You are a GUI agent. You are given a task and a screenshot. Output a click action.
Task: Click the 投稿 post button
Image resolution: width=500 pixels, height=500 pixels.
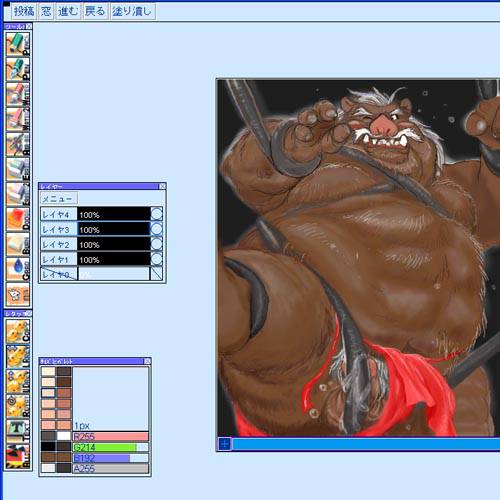pyautogui.click(x=24, y=12)
